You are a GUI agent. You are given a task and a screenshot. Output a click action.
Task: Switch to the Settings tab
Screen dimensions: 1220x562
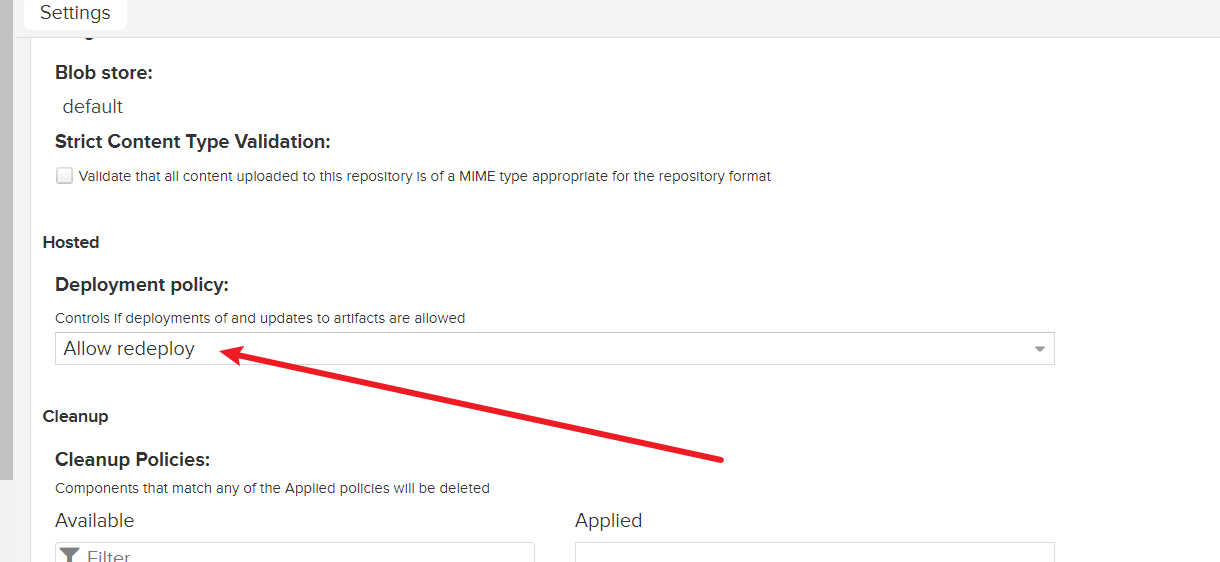click(75, 14)
